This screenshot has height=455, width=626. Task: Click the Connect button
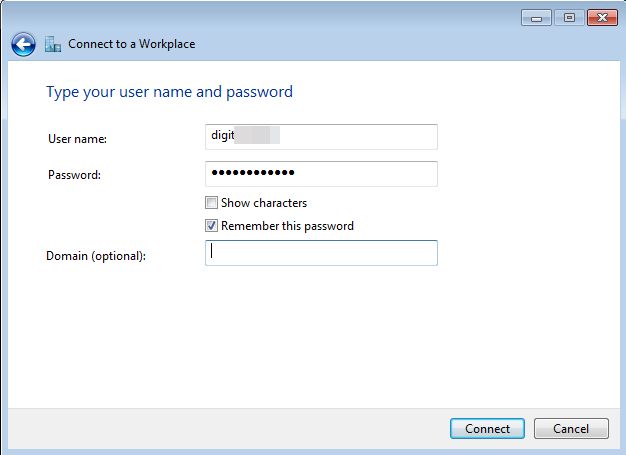coord(487,428)
